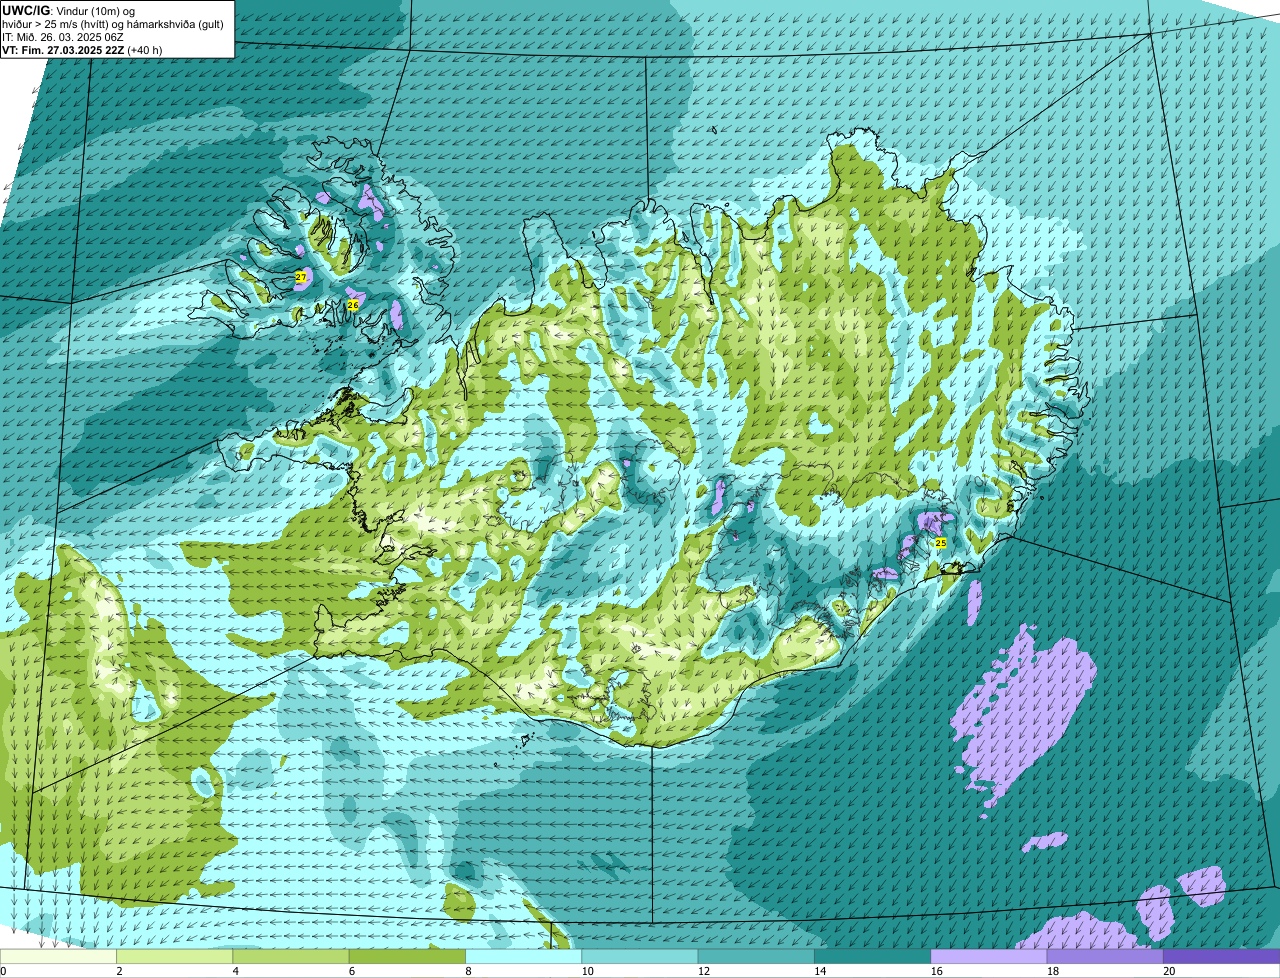
Task: Select the 0–2 m/s pale yellow legend swatch
Action: tap(58, 956)
